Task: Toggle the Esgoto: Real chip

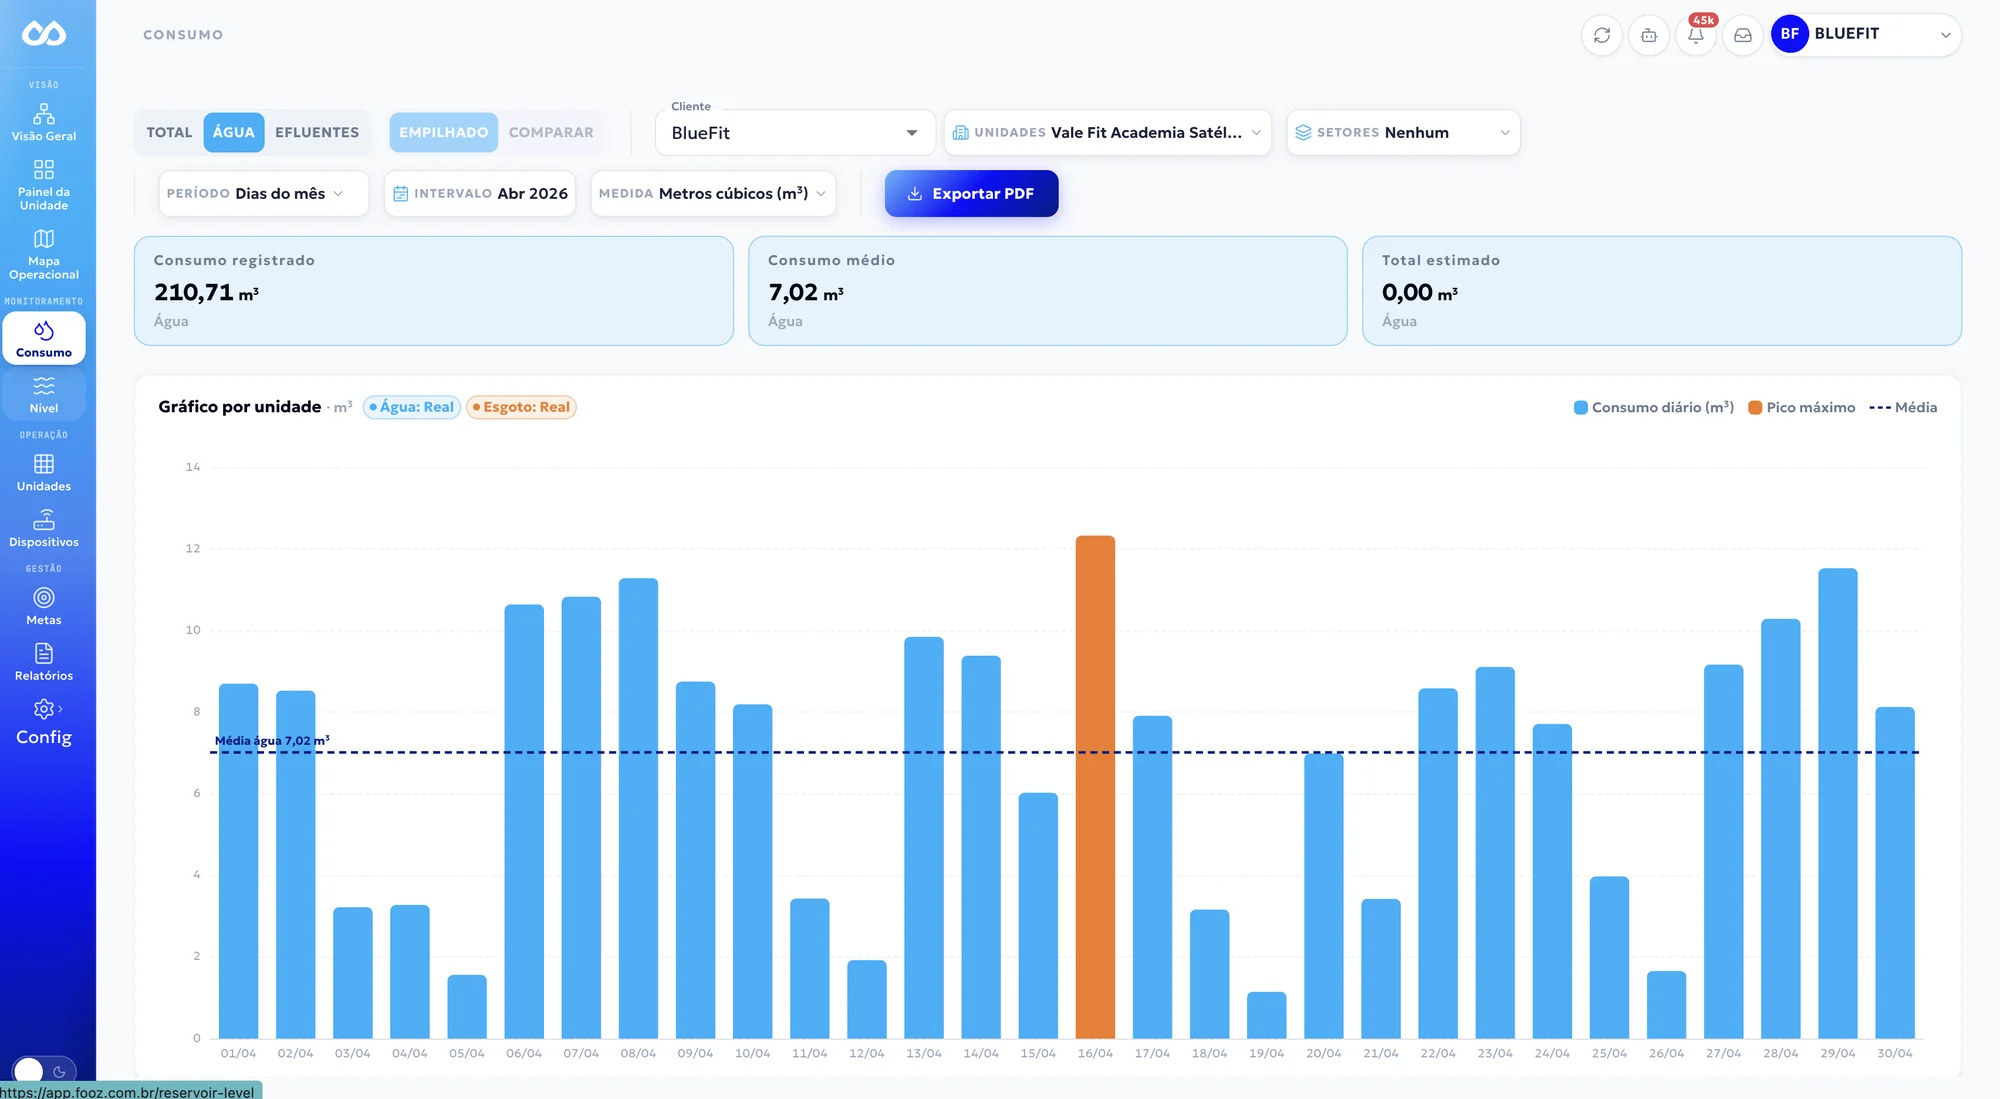Action: coord(521,407)
